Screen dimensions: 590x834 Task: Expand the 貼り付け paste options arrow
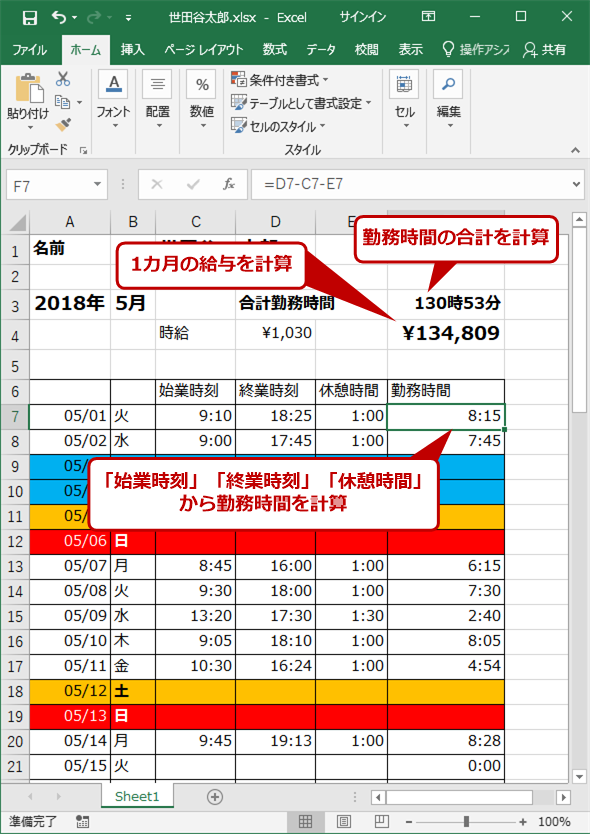[x=30, y=128]
